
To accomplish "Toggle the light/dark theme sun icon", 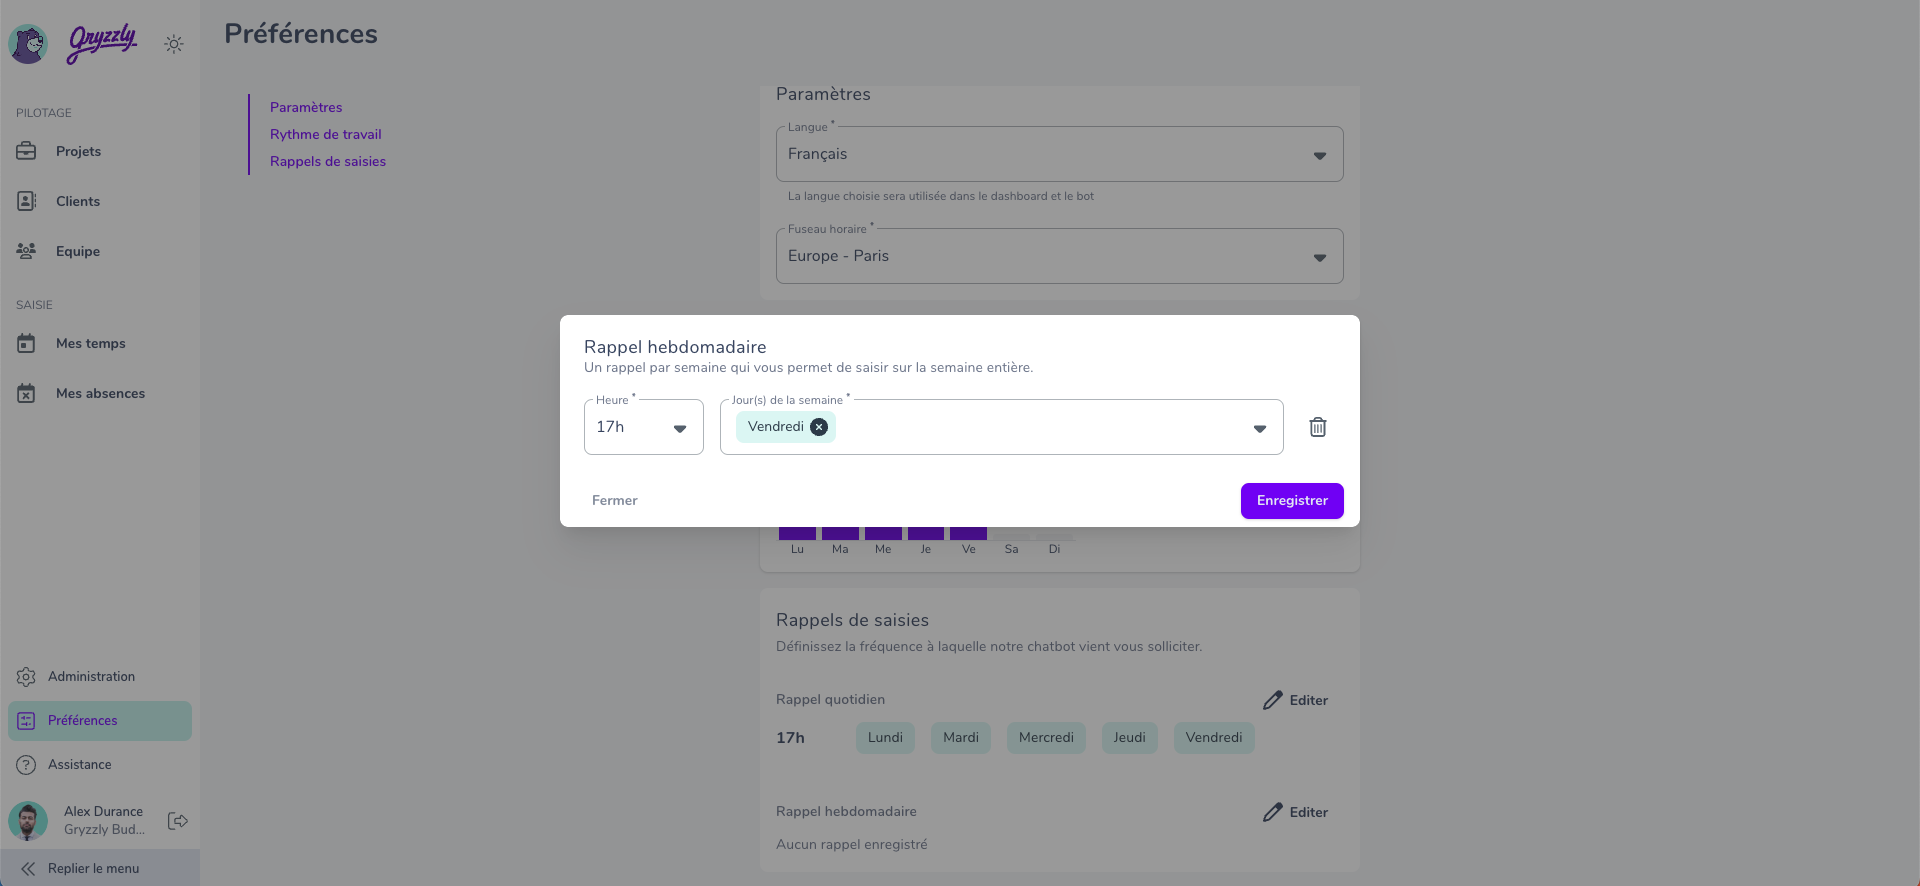I will coord(174,44).
